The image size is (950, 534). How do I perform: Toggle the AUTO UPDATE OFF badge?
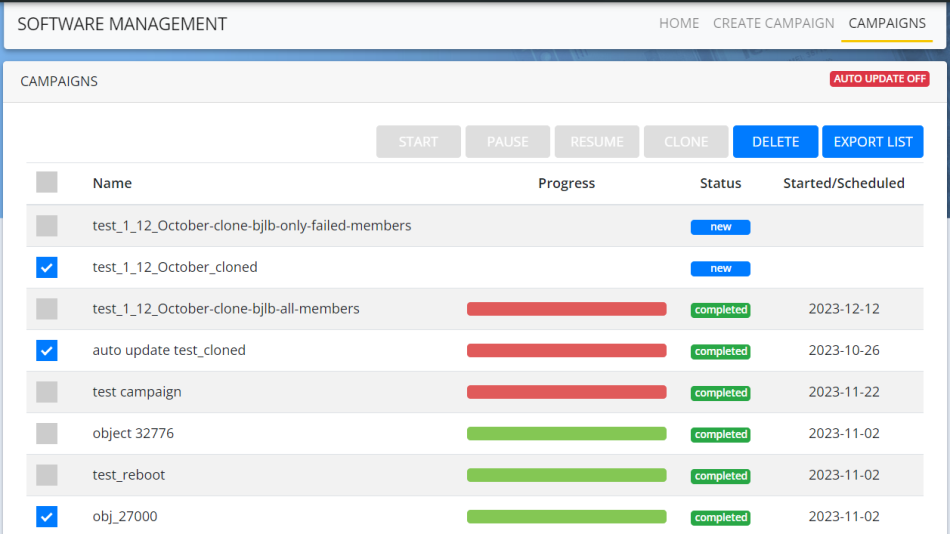(x=879, y=79)
